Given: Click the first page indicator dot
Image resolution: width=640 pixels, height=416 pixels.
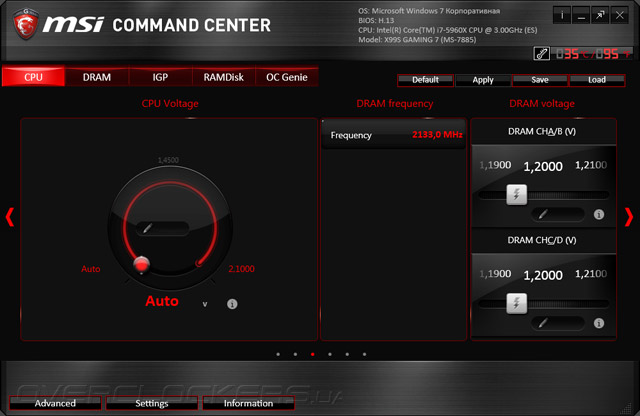Looking at the screenshot, I should (x=278, y=354).
